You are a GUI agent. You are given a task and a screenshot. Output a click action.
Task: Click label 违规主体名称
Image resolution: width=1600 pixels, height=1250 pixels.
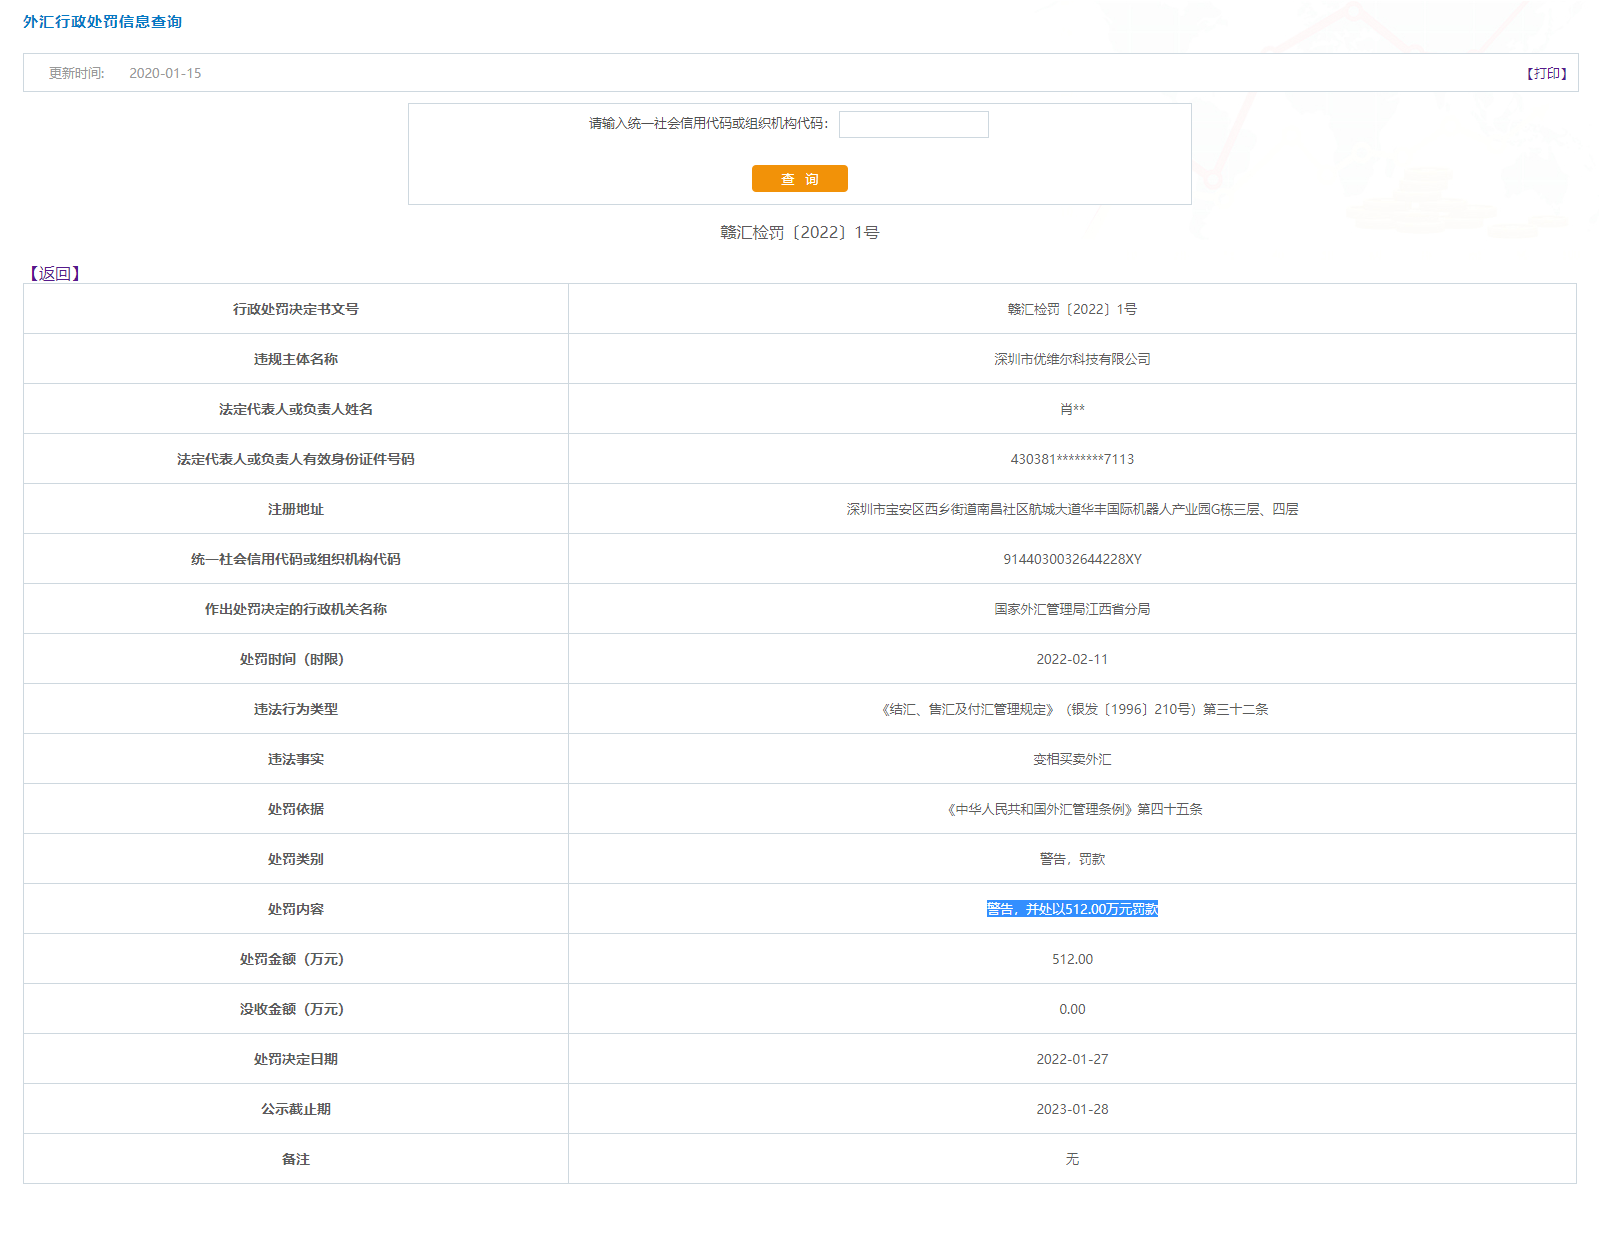click(x=296, y=359)
